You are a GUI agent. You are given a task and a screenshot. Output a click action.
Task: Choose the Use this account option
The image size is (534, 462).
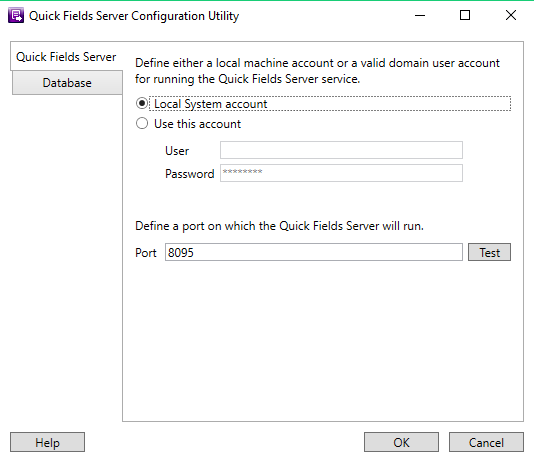click(142, 123)
